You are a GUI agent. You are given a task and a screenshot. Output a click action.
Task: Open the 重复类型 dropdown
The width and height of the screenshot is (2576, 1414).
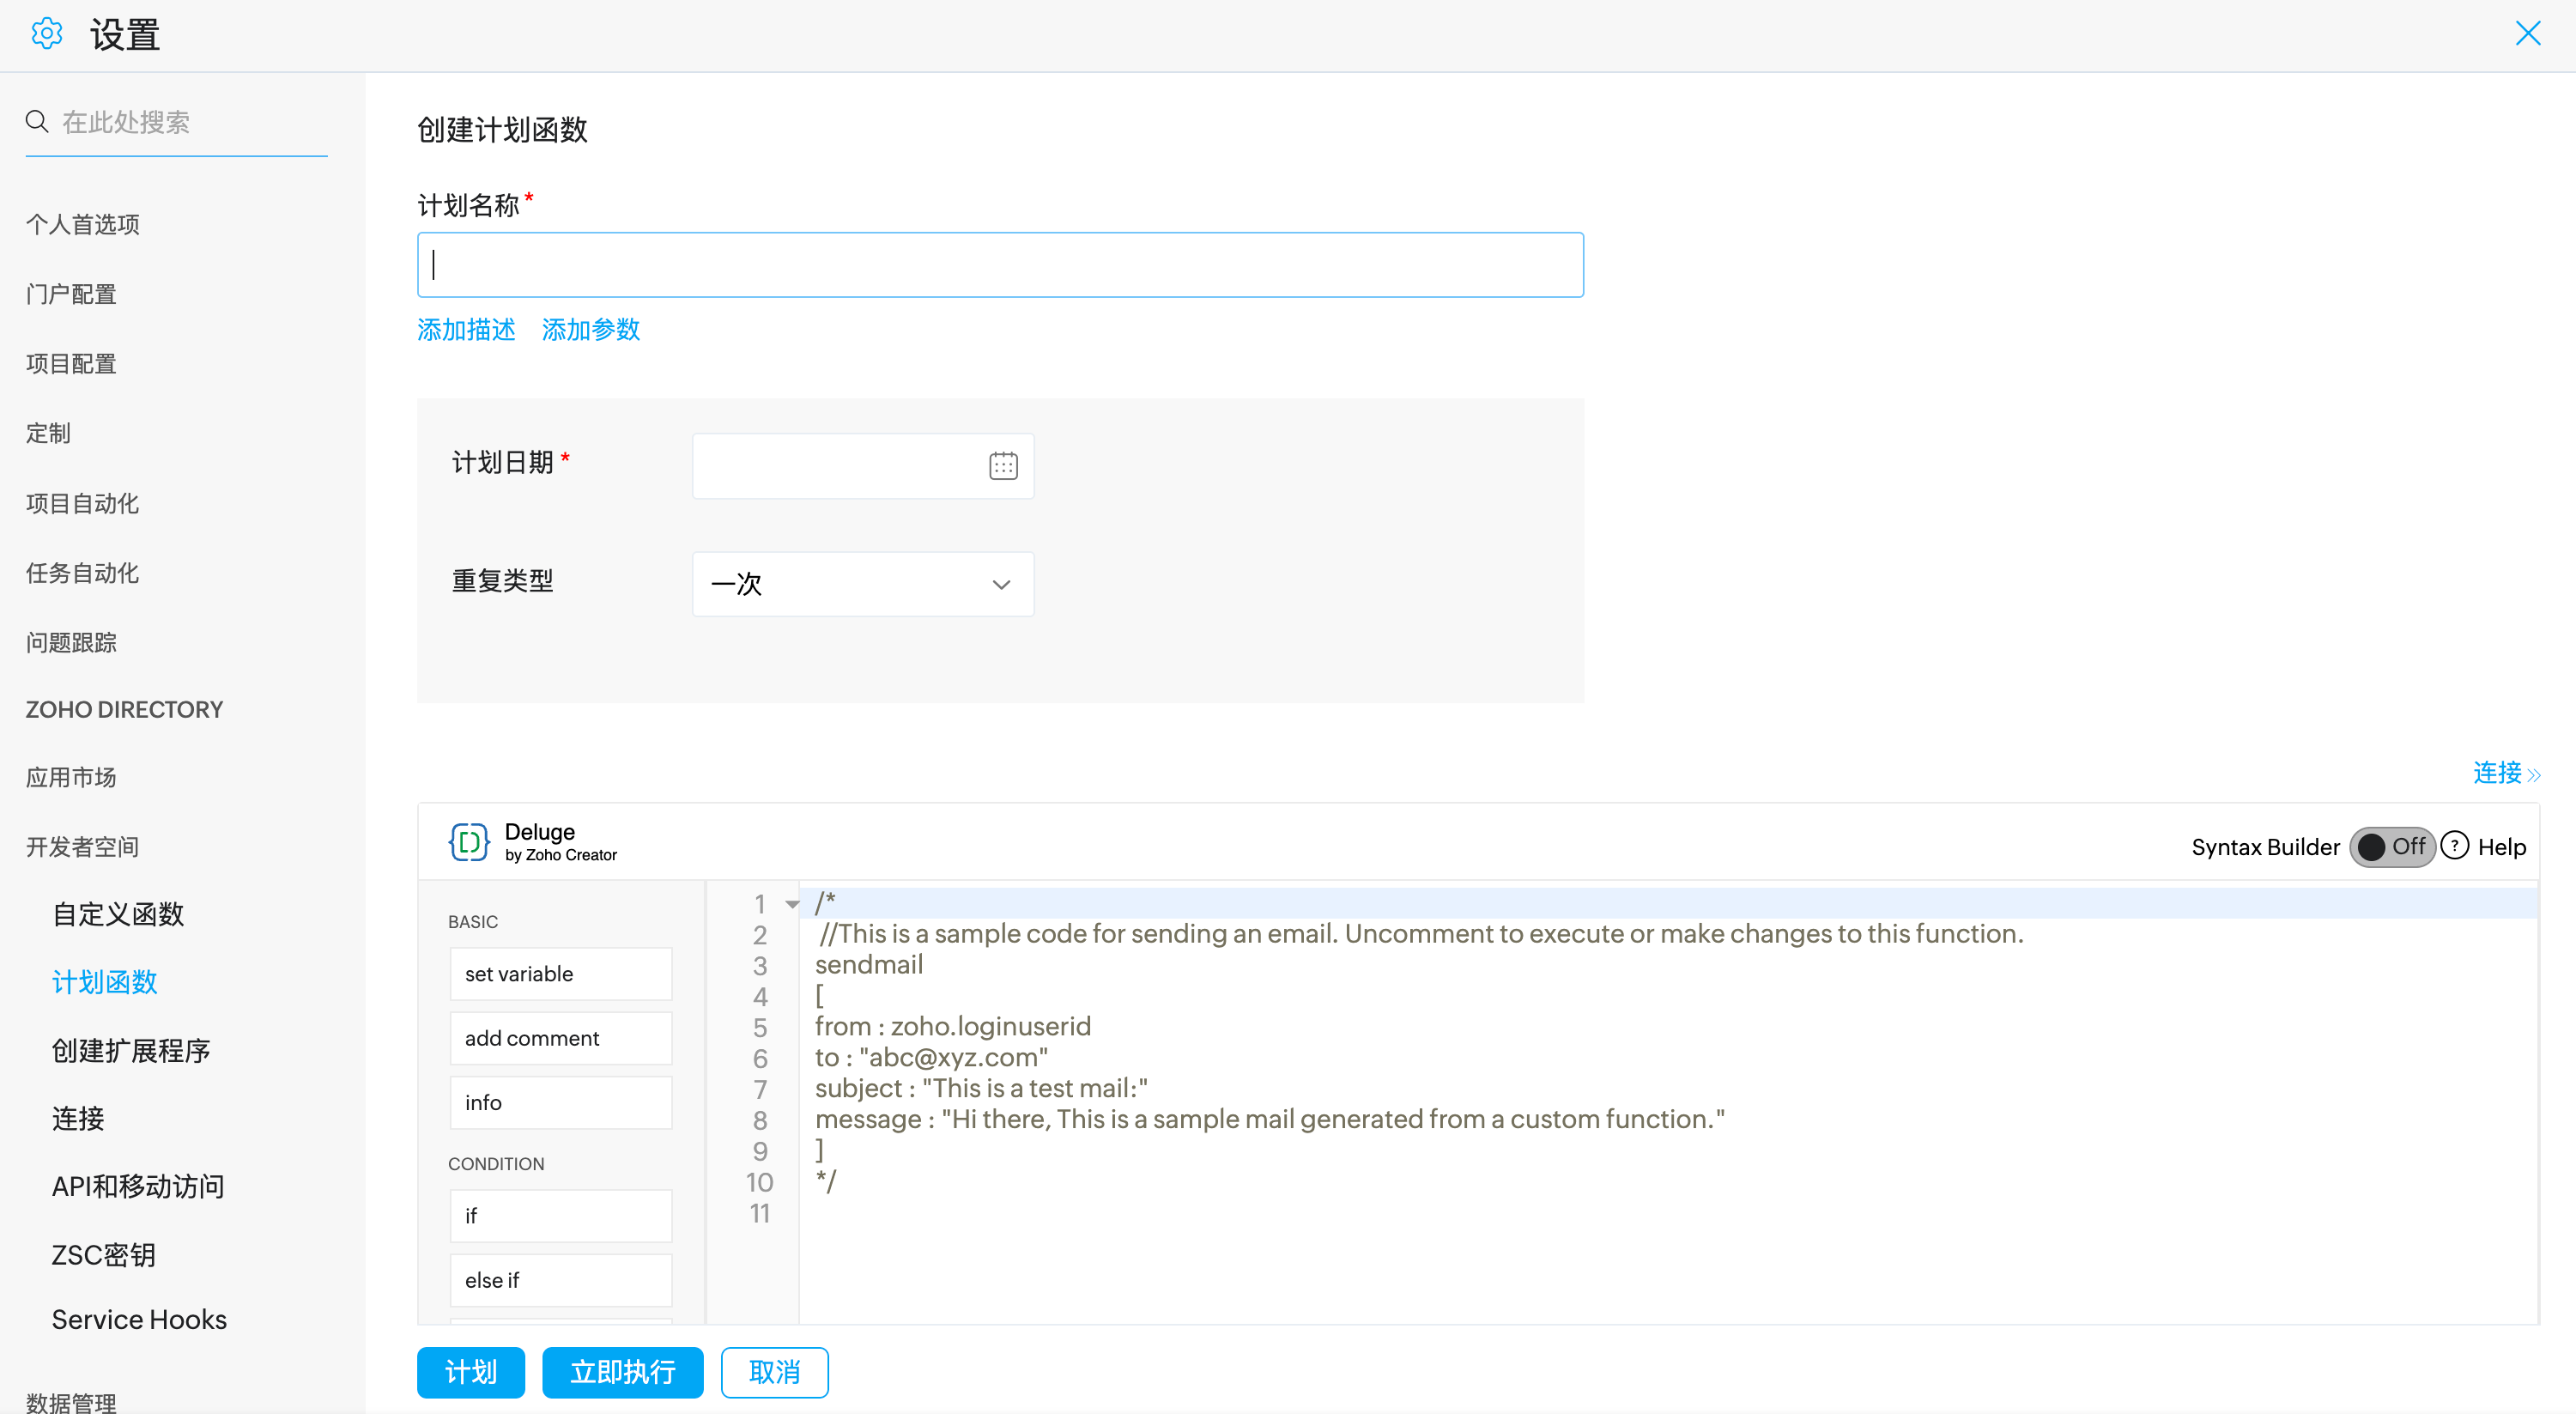pos(862,584)
